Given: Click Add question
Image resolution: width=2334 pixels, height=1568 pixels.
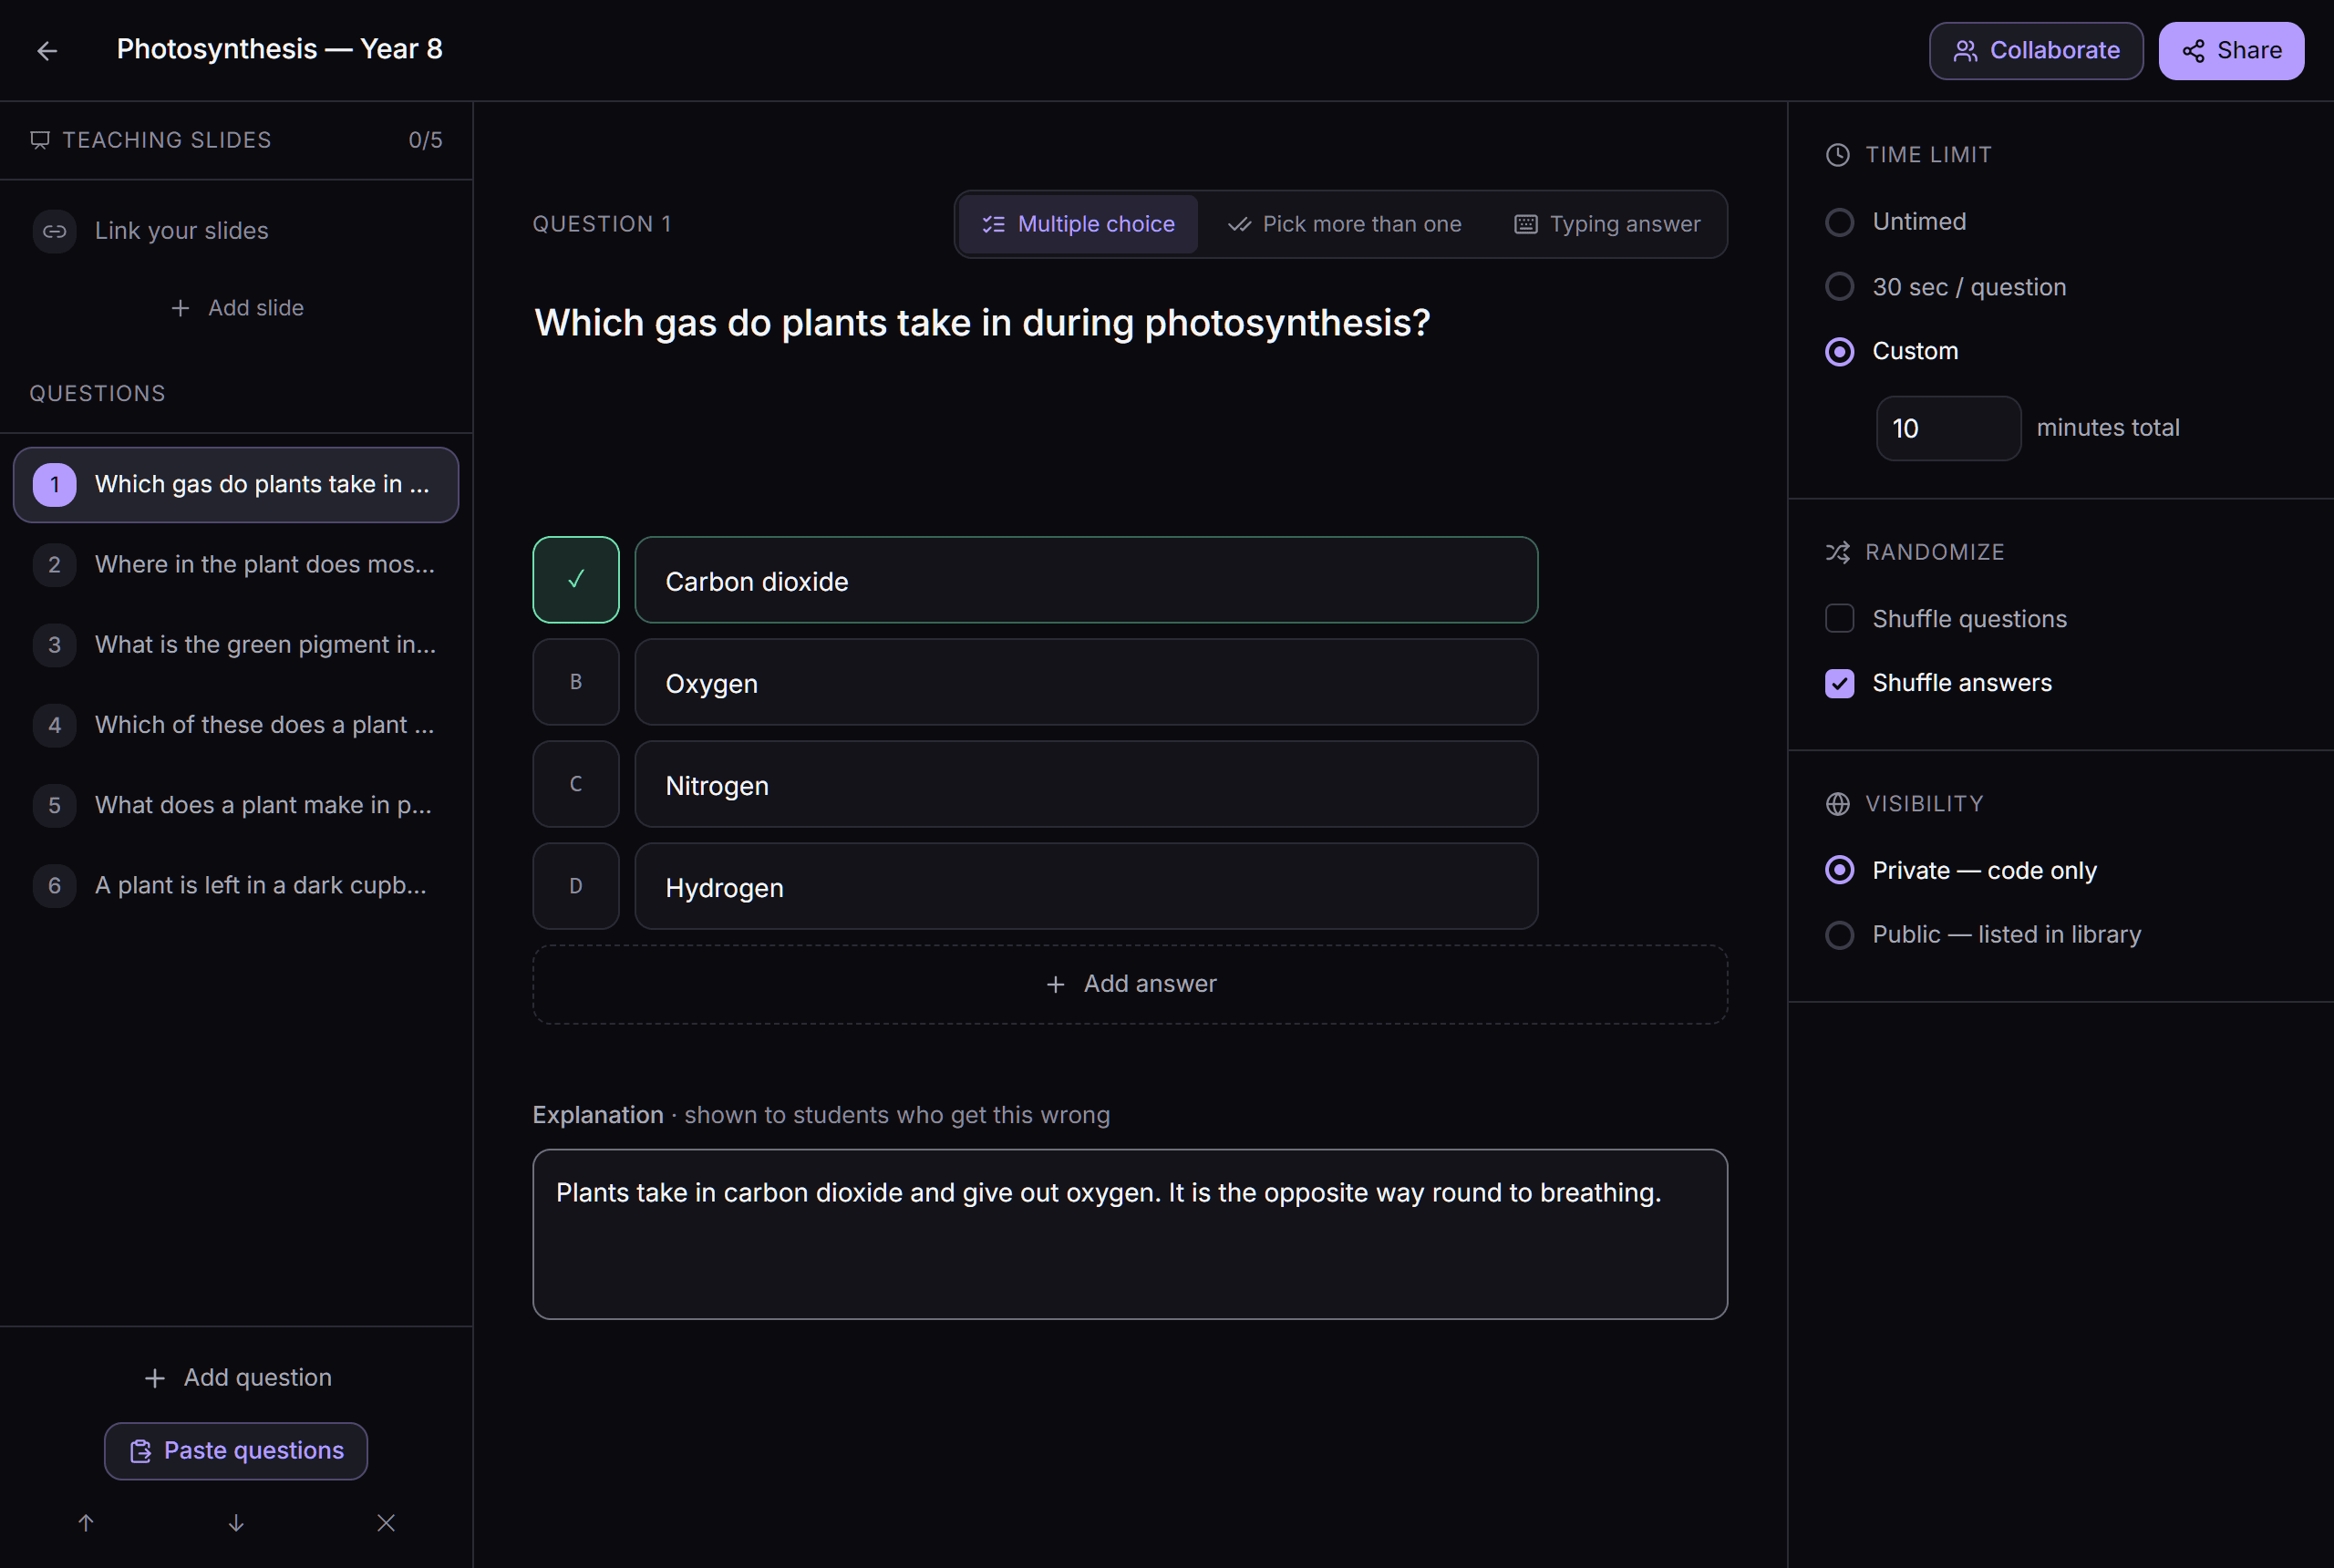Looking at the screenshot, I should tap(236, 1378).
